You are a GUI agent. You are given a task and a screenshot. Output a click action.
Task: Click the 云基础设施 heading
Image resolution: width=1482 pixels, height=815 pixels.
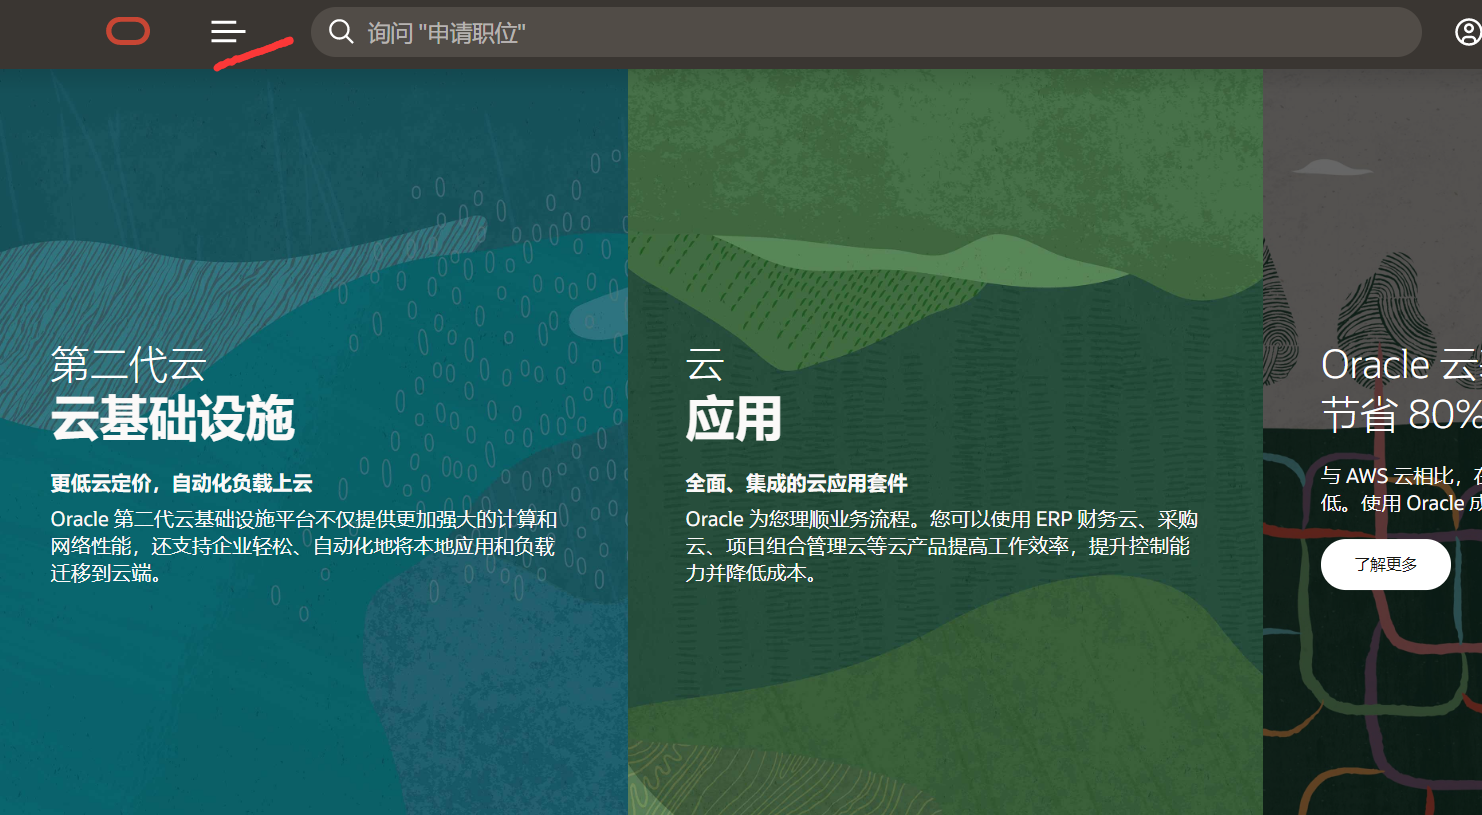174,421
